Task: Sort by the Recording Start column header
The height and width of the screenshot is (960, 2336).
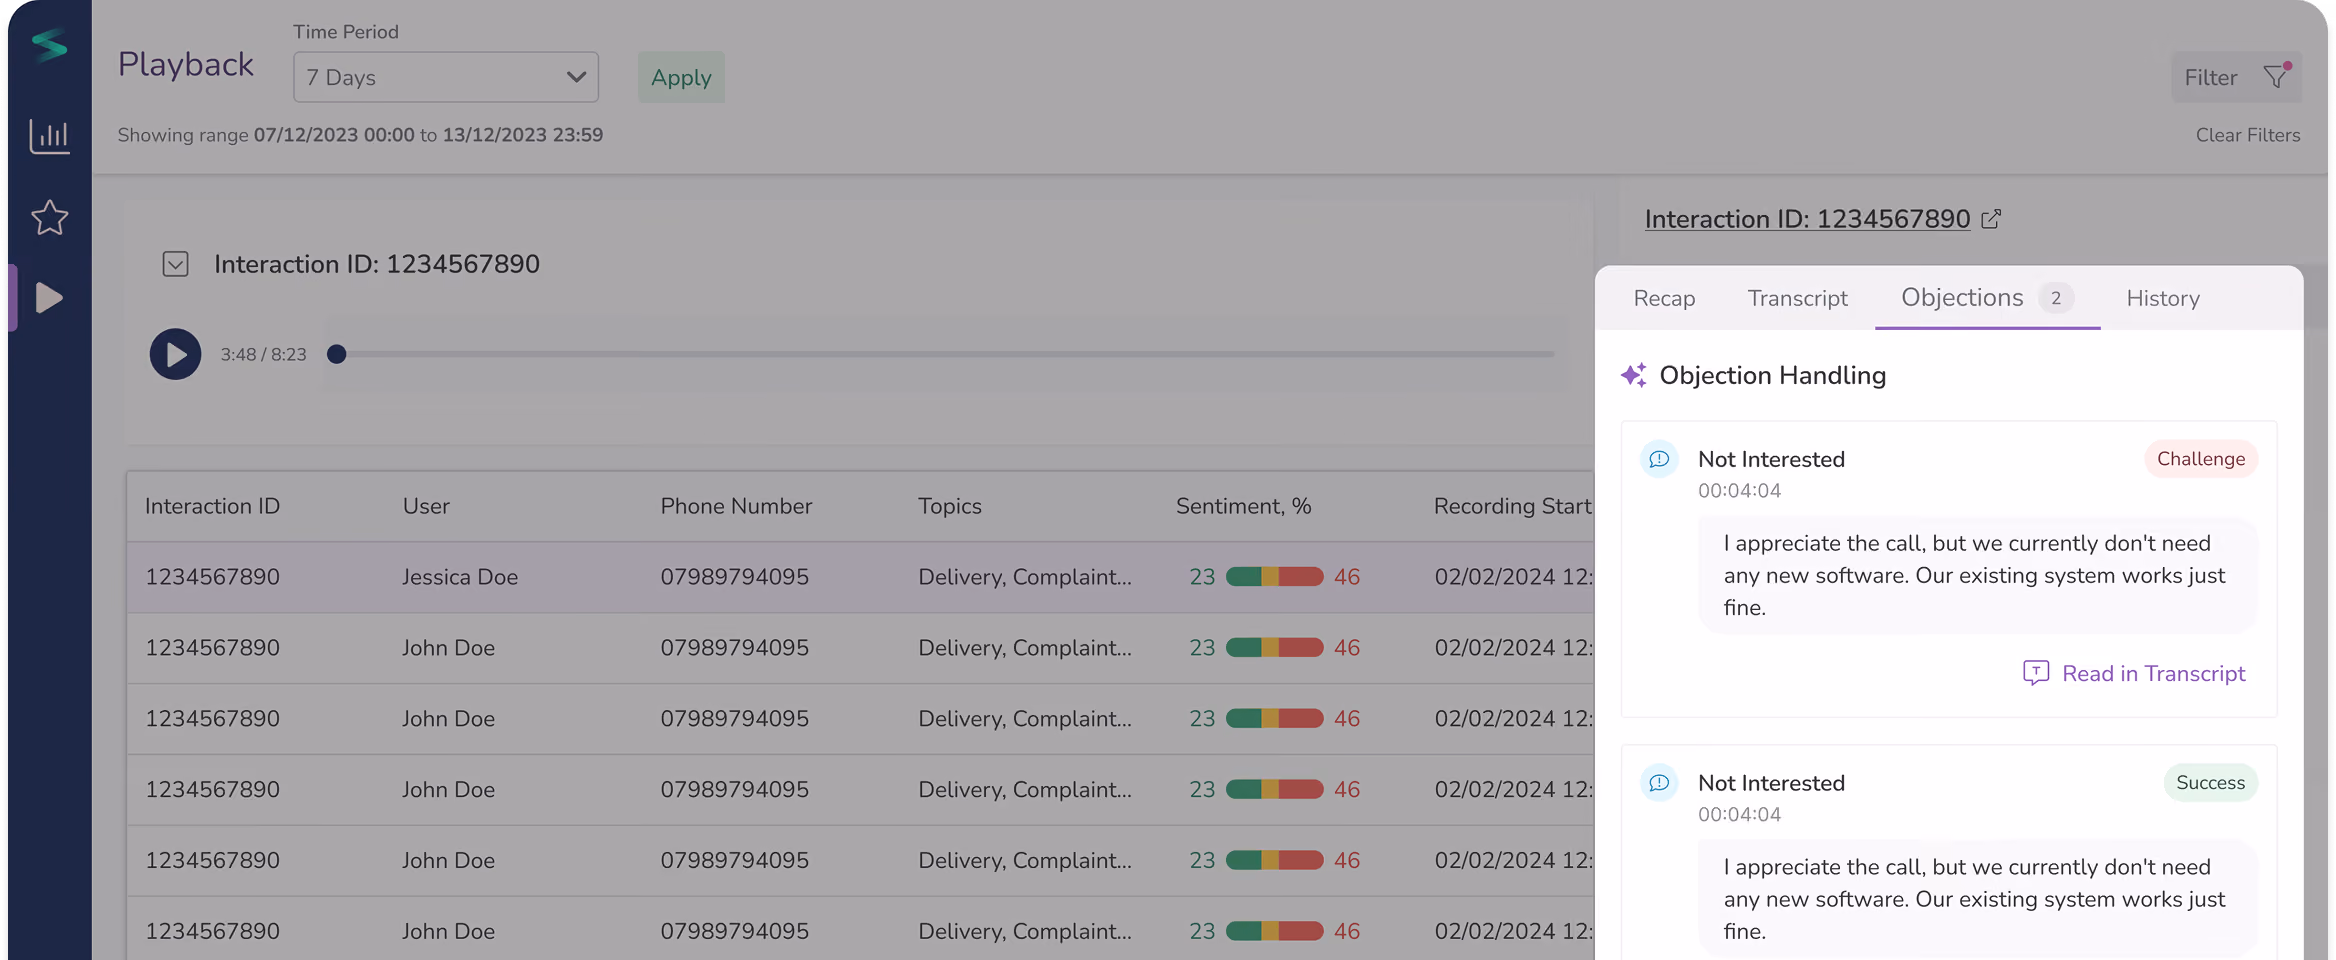Action: (1512, 506)
